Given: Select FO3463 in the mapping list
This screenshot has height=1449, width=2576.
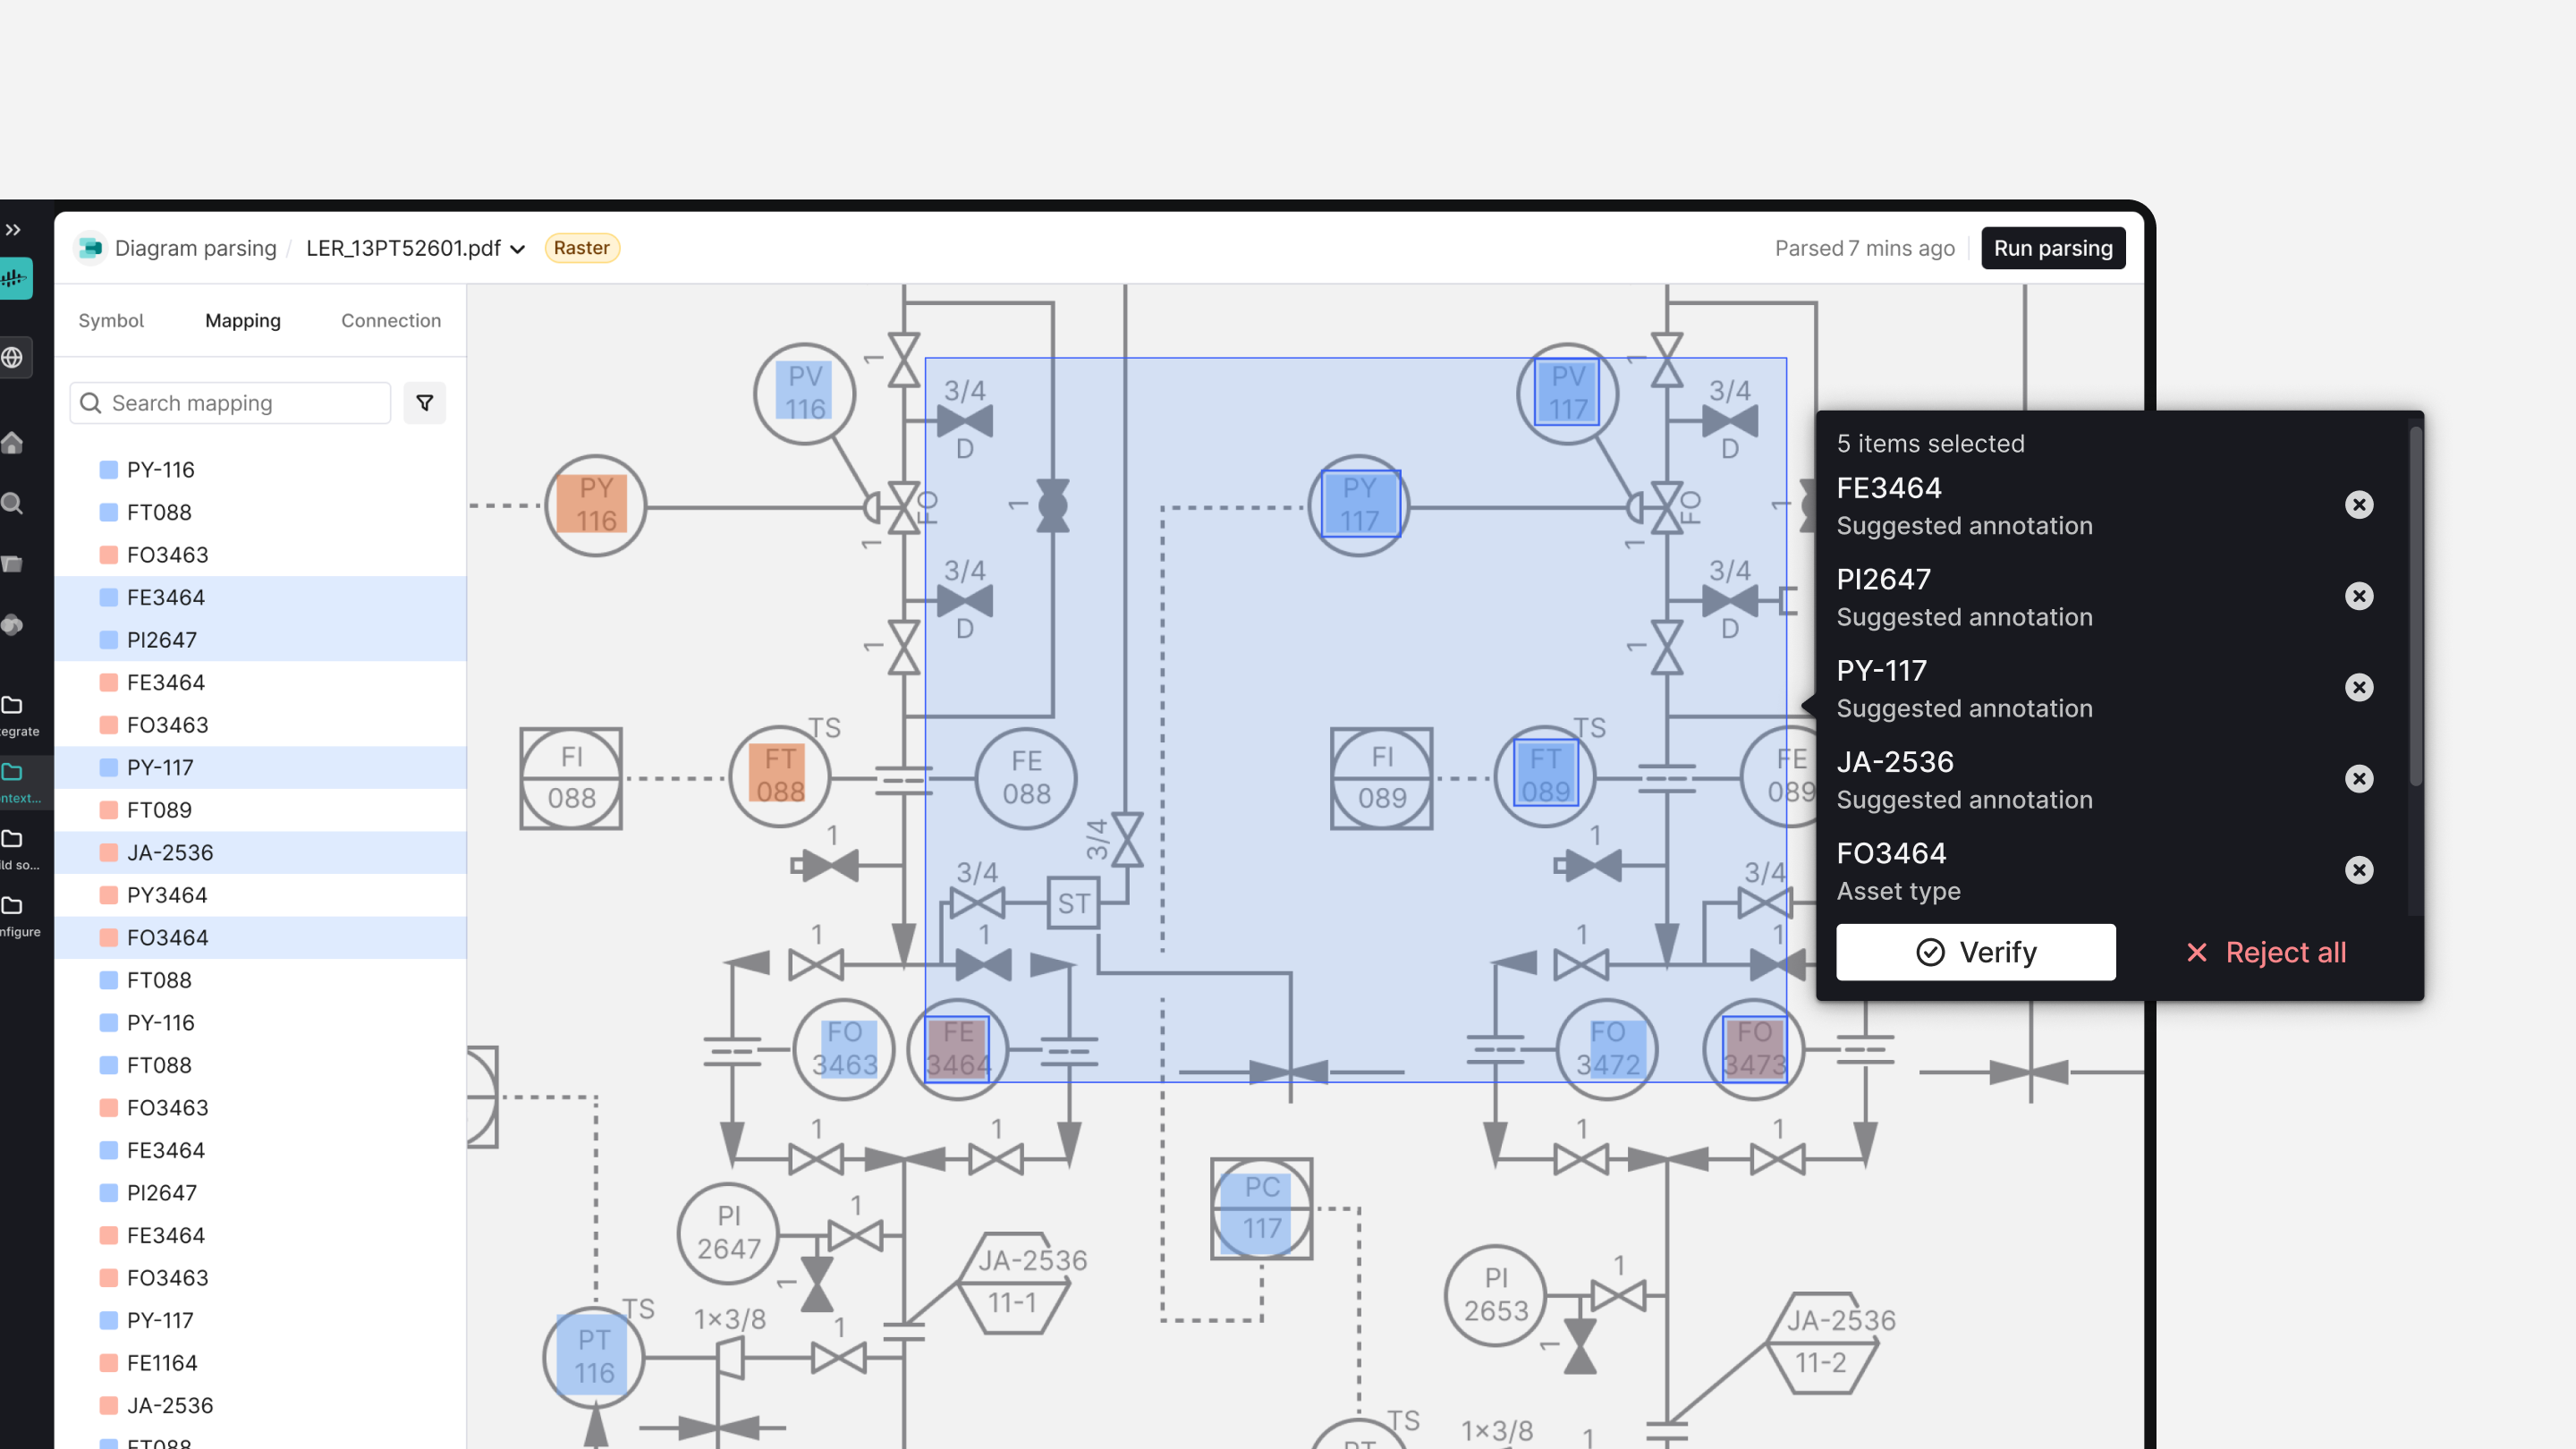Looking at the screenshot, I should coord(167,555).
